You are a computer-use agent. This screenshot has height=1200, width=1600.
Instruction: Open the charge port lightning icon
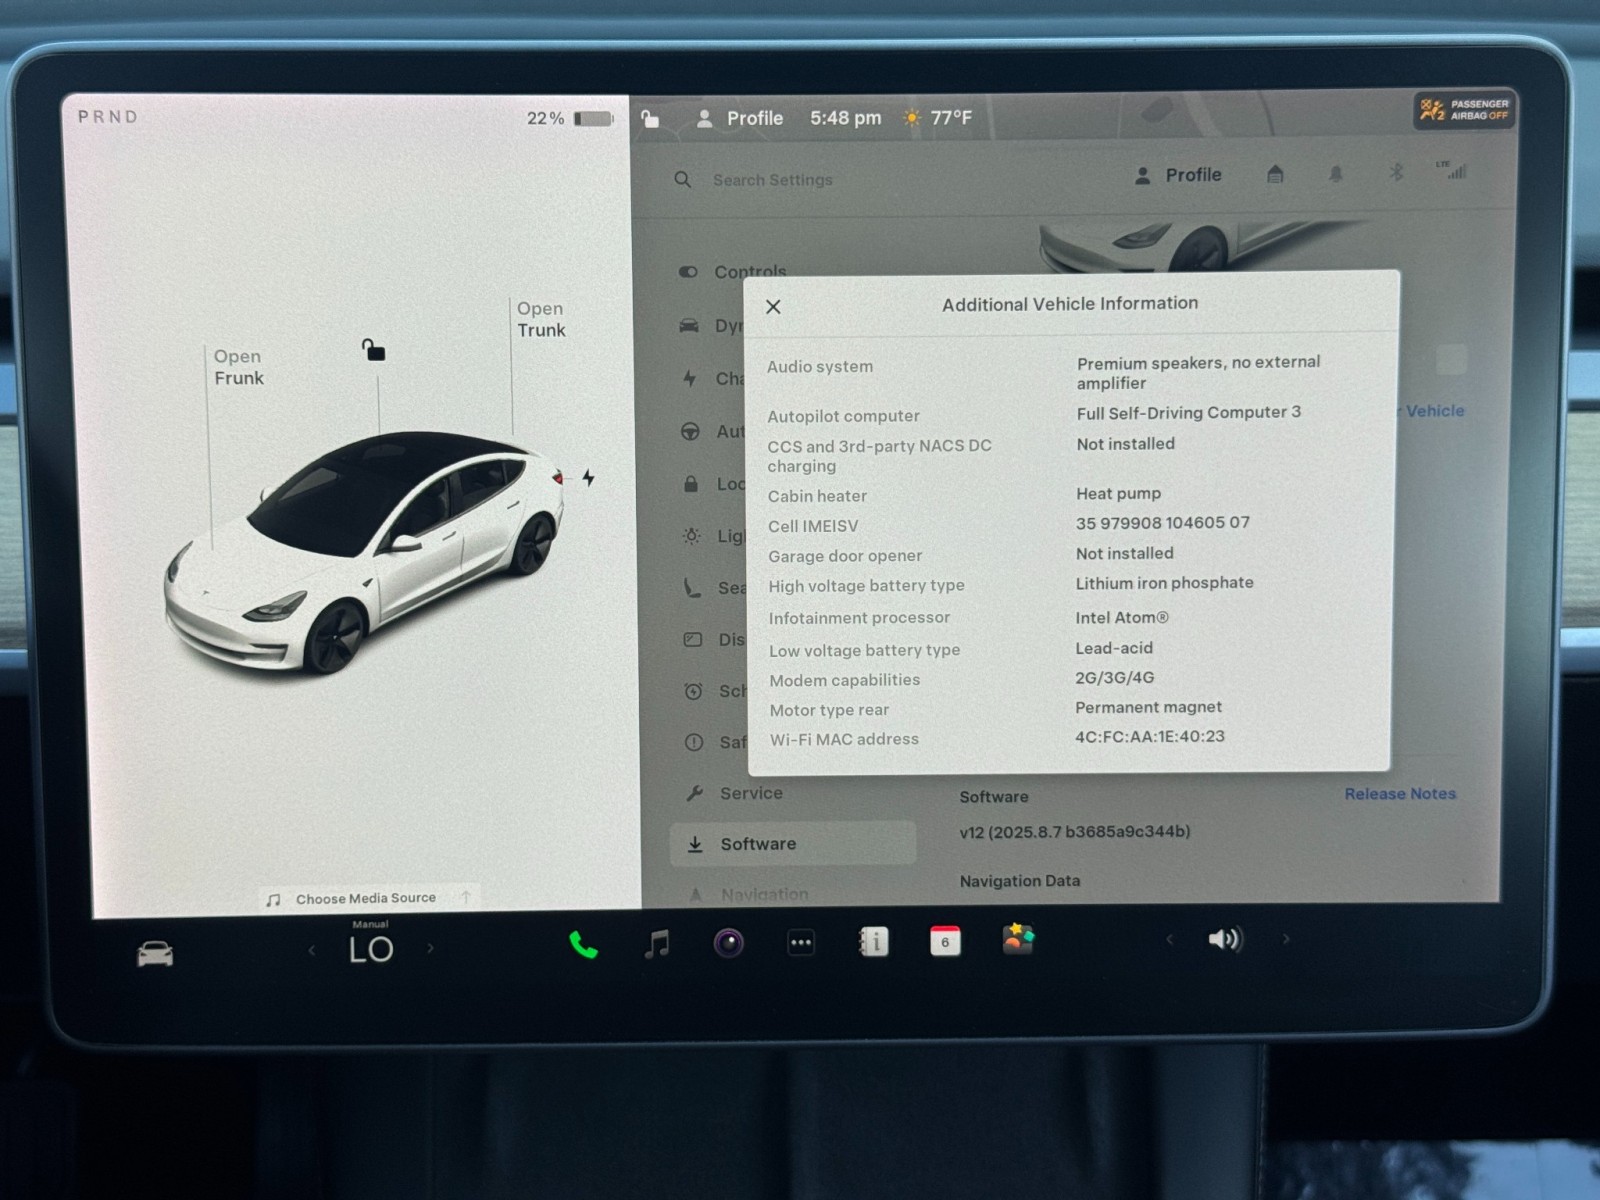click(x=589, y=478)
